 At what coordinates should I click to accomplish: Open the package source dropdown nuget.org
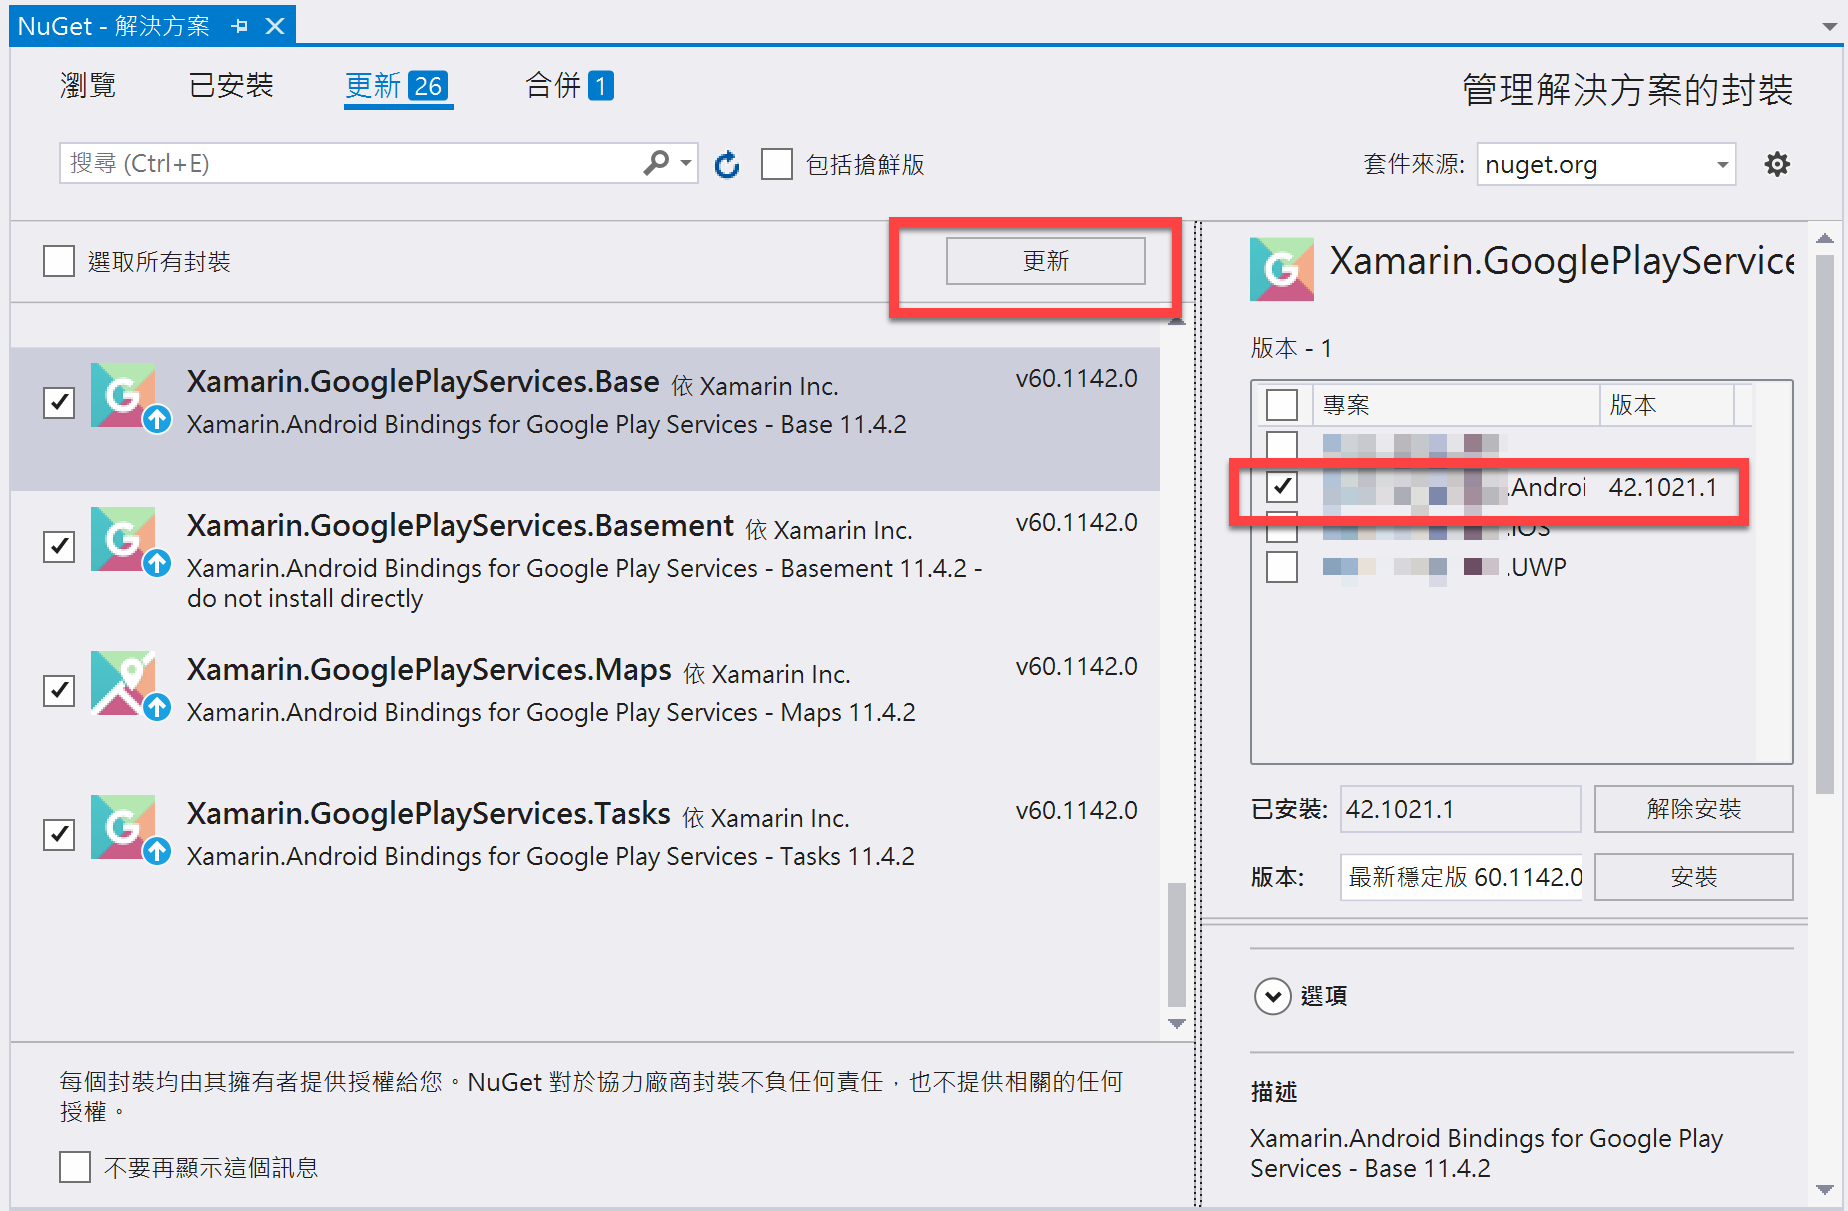tap(1606, 164)
